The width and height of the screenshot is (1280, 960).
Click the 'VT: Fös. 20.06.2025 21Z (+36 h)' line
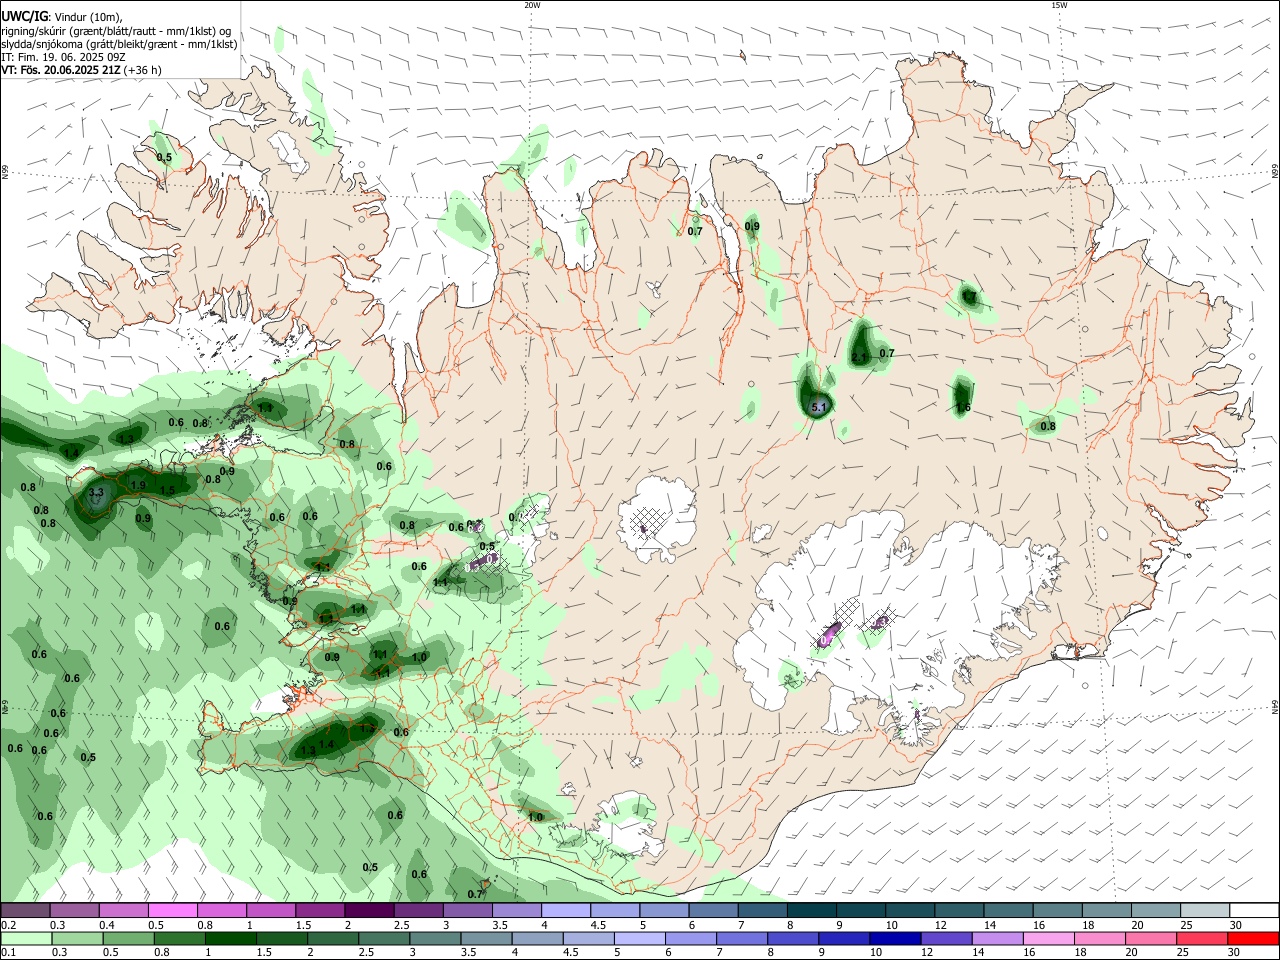pos(81,70)
